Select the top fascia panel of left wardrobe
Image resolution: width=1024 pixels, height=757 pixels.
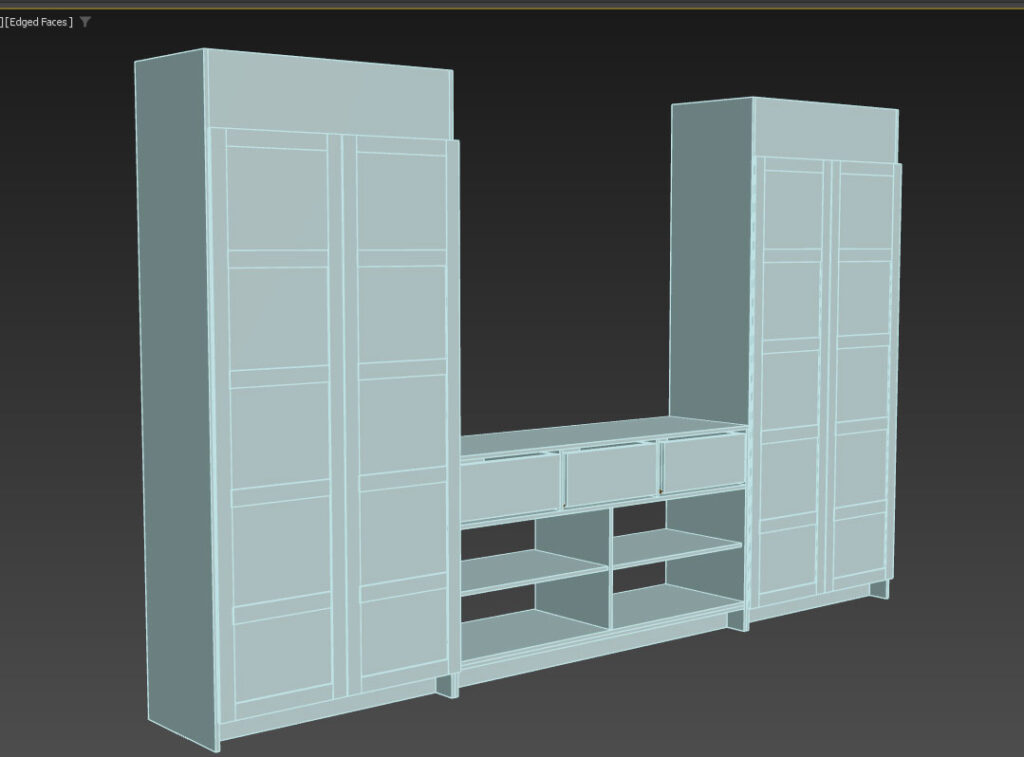pos(328,97)
